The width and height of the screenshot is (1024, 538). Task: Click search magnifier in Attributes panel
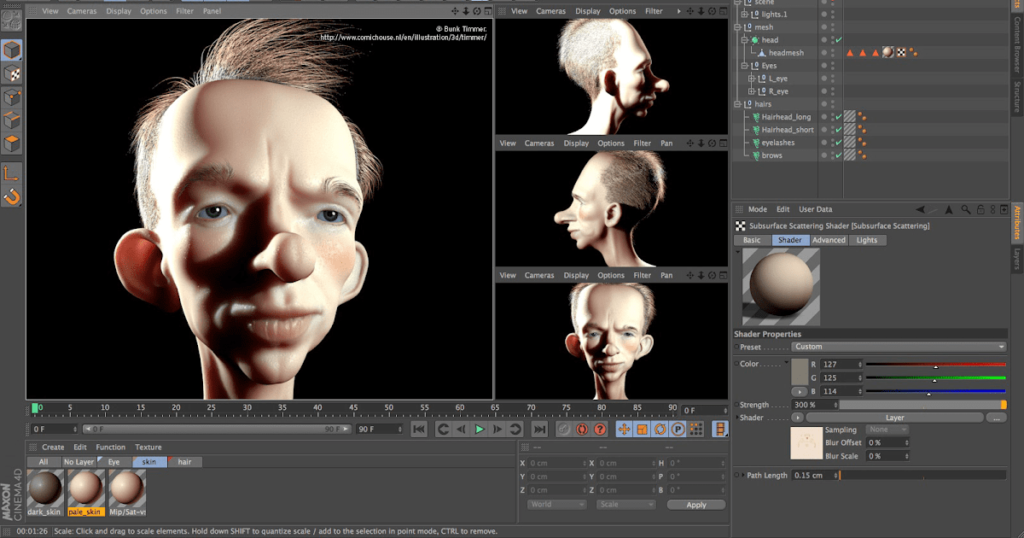tap(965, 210)
